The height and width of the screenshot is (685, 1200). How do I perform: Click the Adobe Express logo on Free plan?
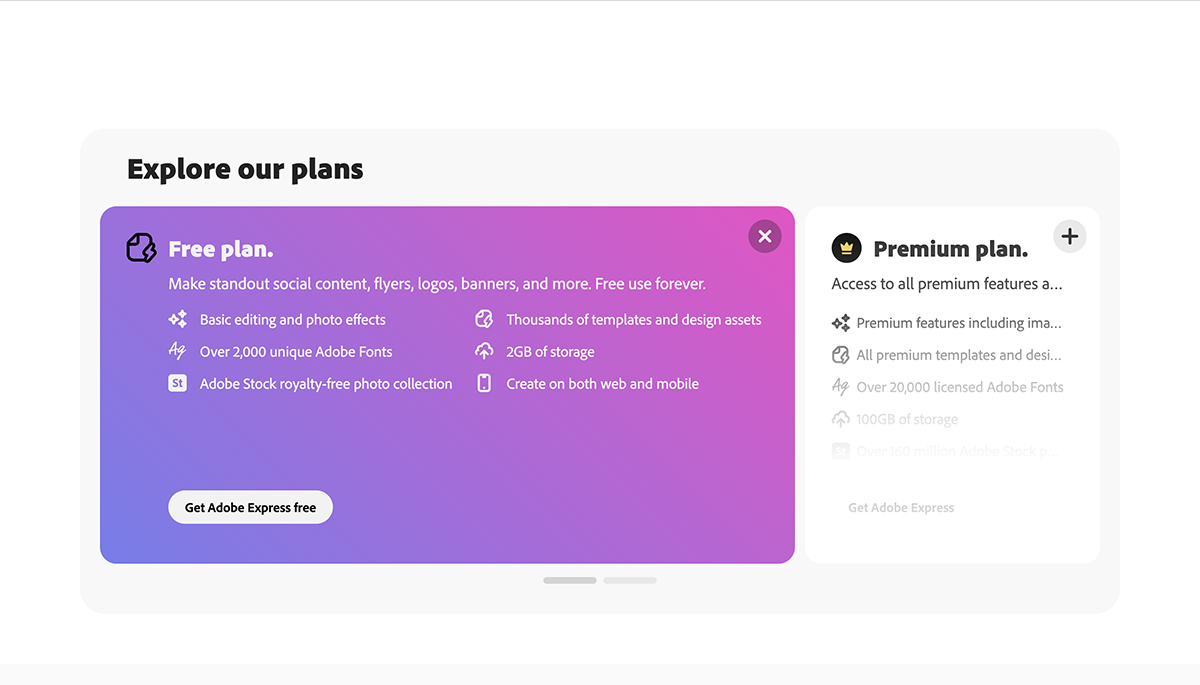tap(141, 247)
